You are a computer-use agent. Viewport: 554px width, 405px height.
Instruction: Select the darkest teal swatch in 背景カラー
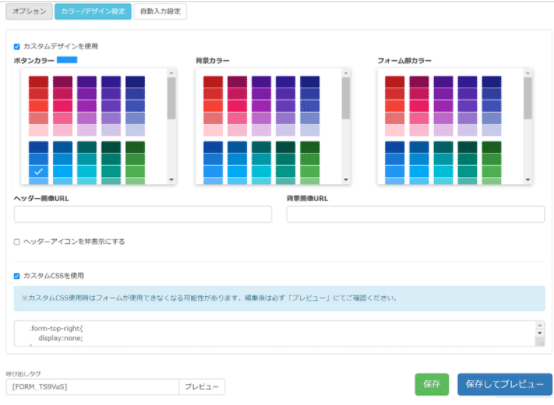pos(285,147)
